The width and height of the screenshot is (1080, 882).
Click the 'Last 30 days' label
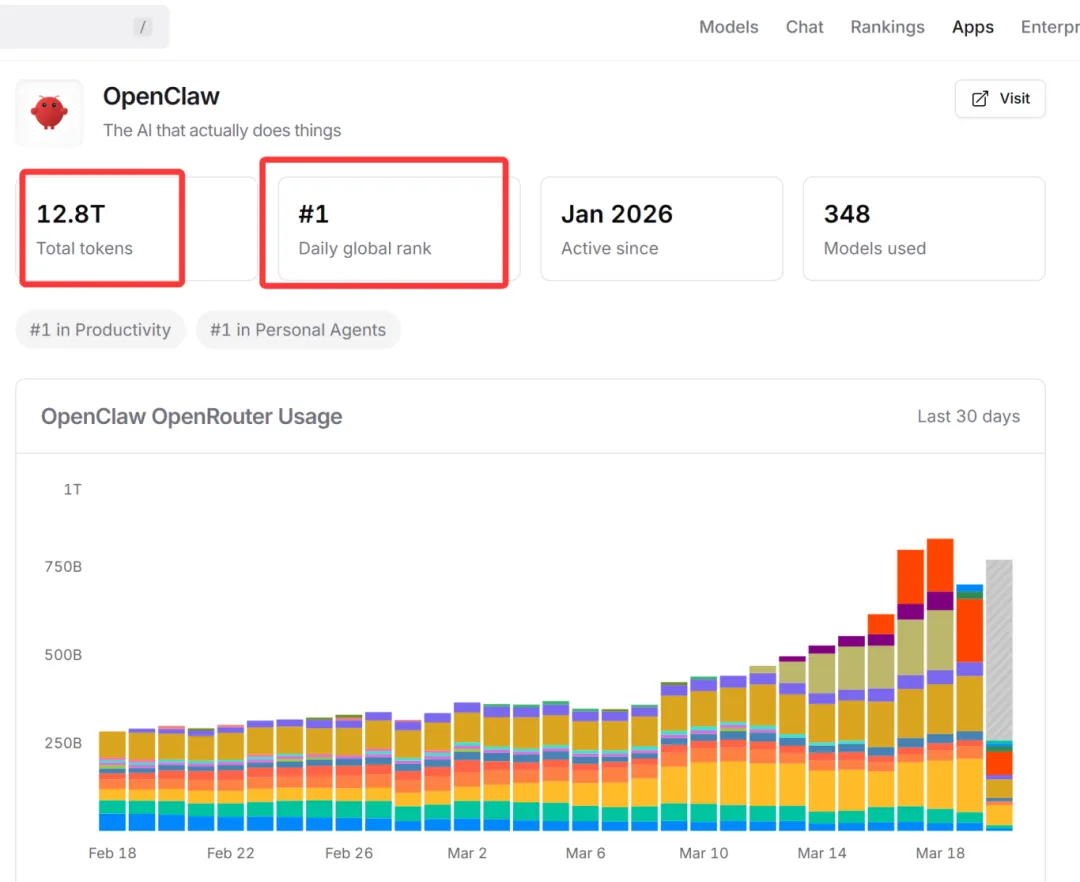coord(968,417)
